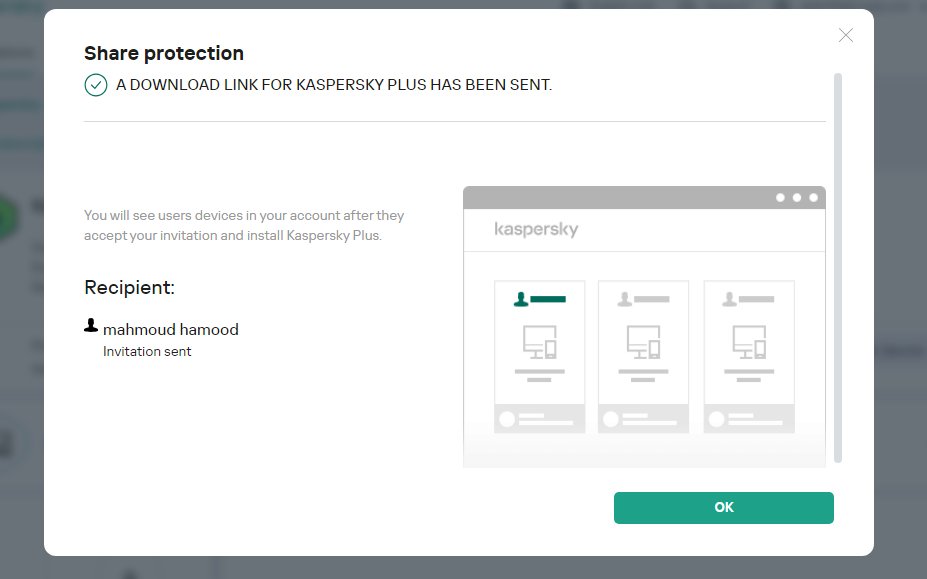Click the footer circle in third illustration card
This screenshot has height=579, width=927.
click(717, 419)
